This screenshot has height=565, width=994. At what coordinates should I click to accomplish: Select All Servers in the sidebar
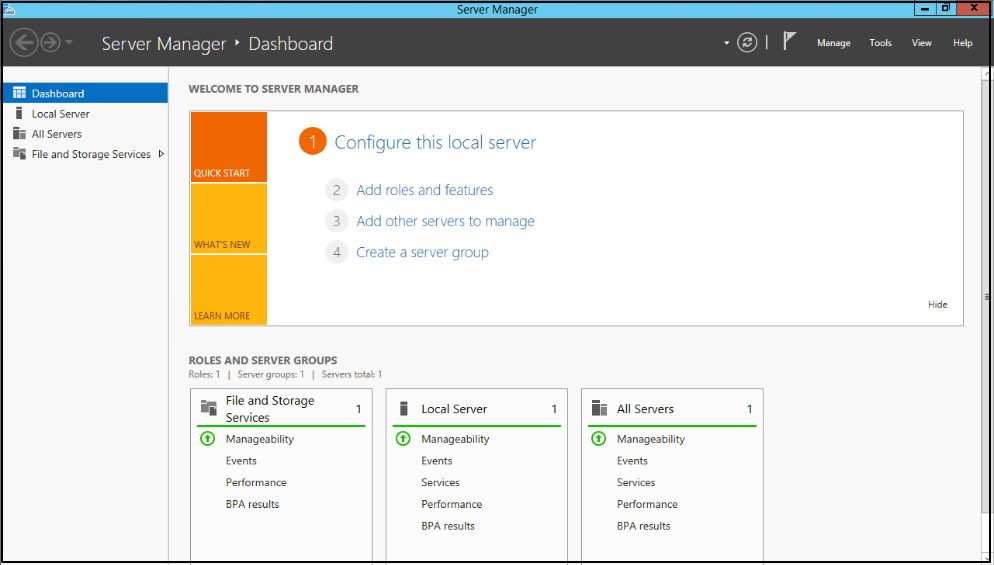(86, 134)
